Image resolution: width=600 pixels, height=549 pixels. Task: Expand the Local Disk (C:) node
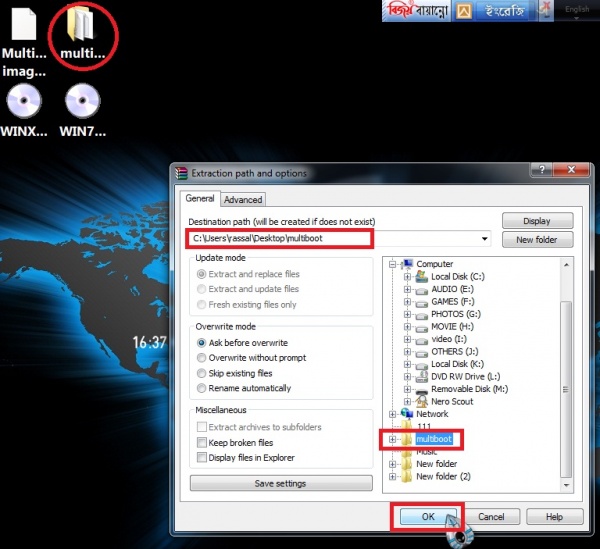[407, 277]
